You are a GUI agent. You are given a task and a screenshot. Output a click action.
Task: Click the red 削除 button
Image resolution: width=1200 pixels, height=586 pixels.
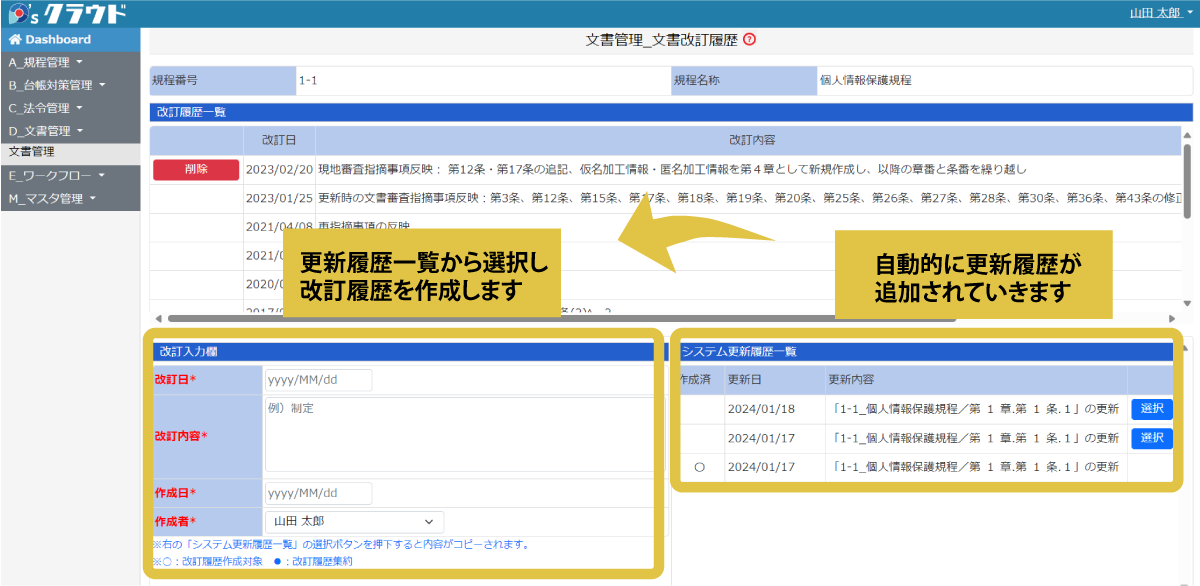(x=194, y=169)
